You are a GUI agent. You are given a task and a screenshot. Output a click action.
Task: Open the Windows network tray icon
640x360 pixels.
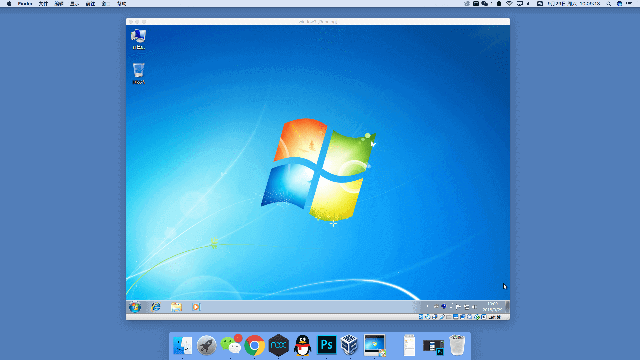pos(467,307)
